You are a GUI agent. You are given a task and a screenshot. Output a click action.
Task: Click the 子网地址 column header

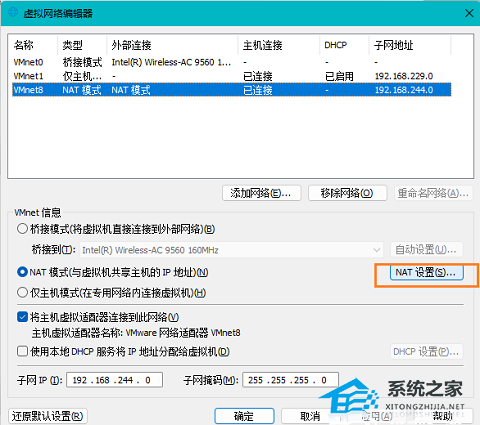[410, 45]
